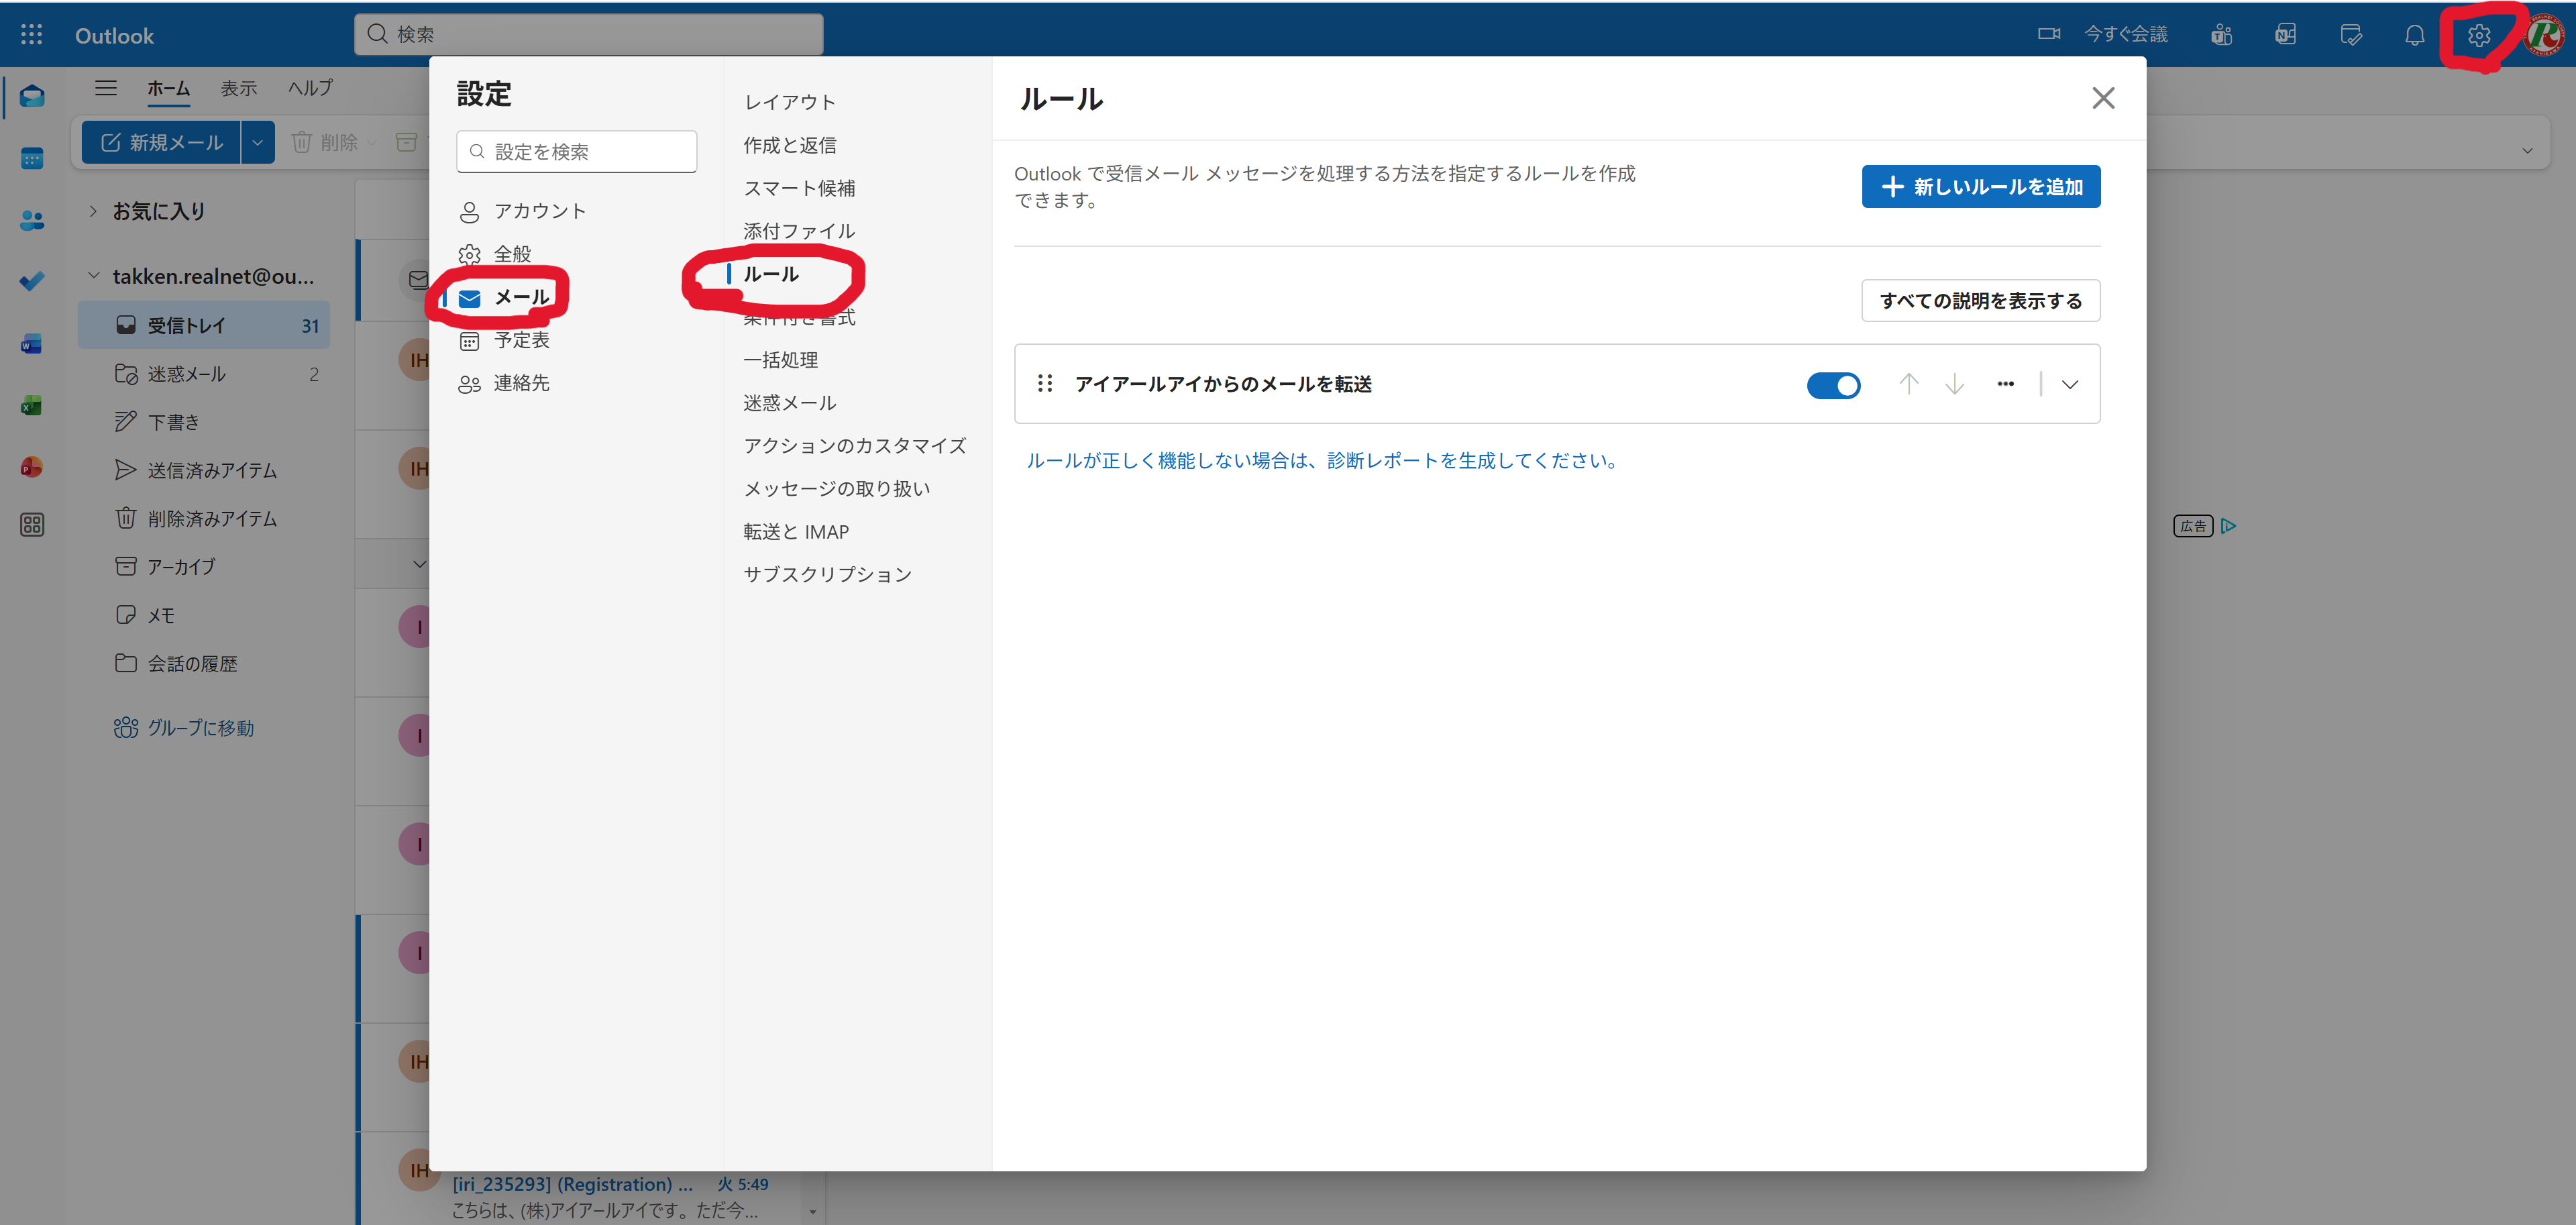The width and height of the screenshot is (2576, 1225).
Task: Launch Excel from the left app rail
Action: (31, 405)
